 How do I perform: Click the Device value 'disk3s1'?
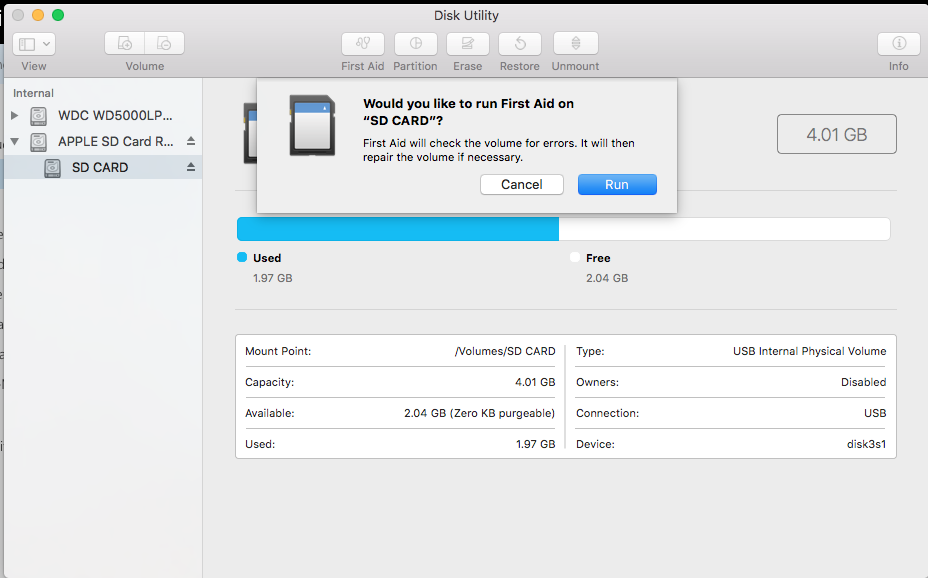coord(866,444)
